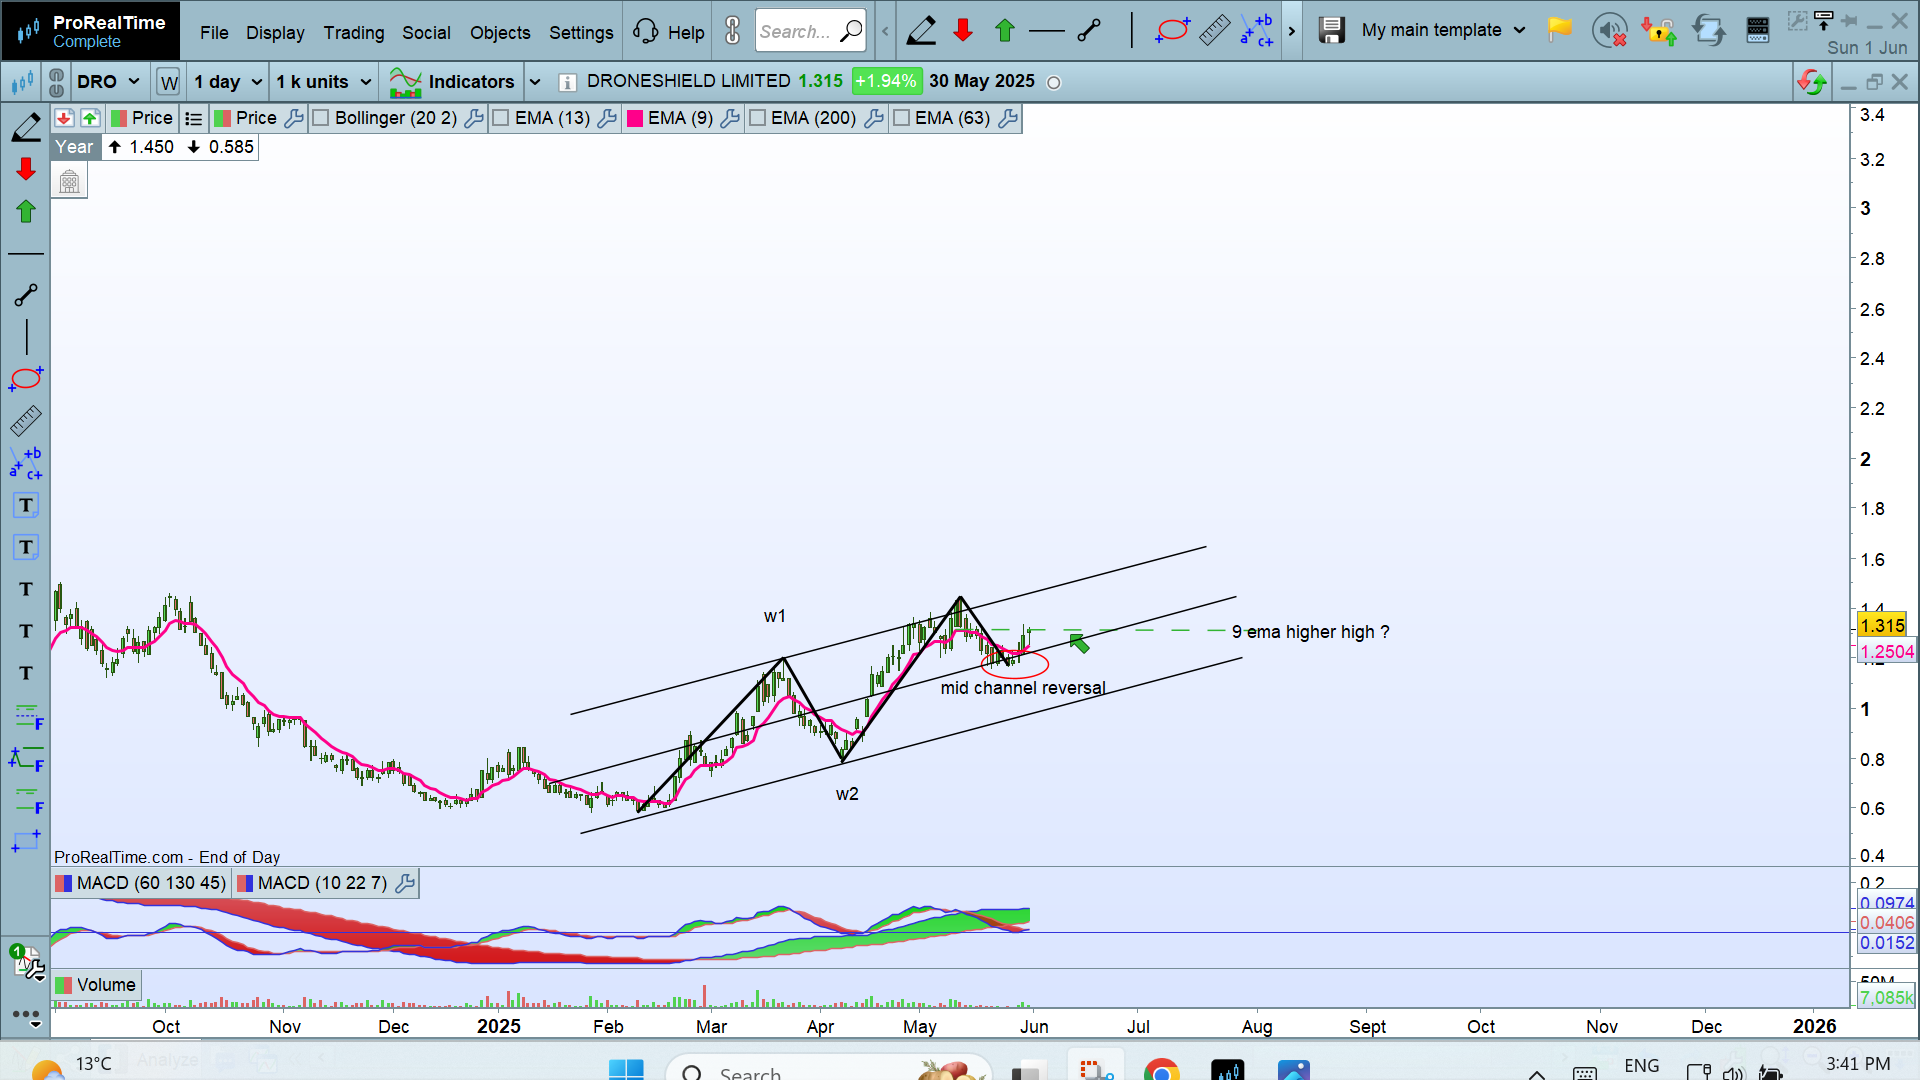
Task: Select the ruler measure tool in top toolbar
Action: pyautogui.click(x=1214, y=31)
